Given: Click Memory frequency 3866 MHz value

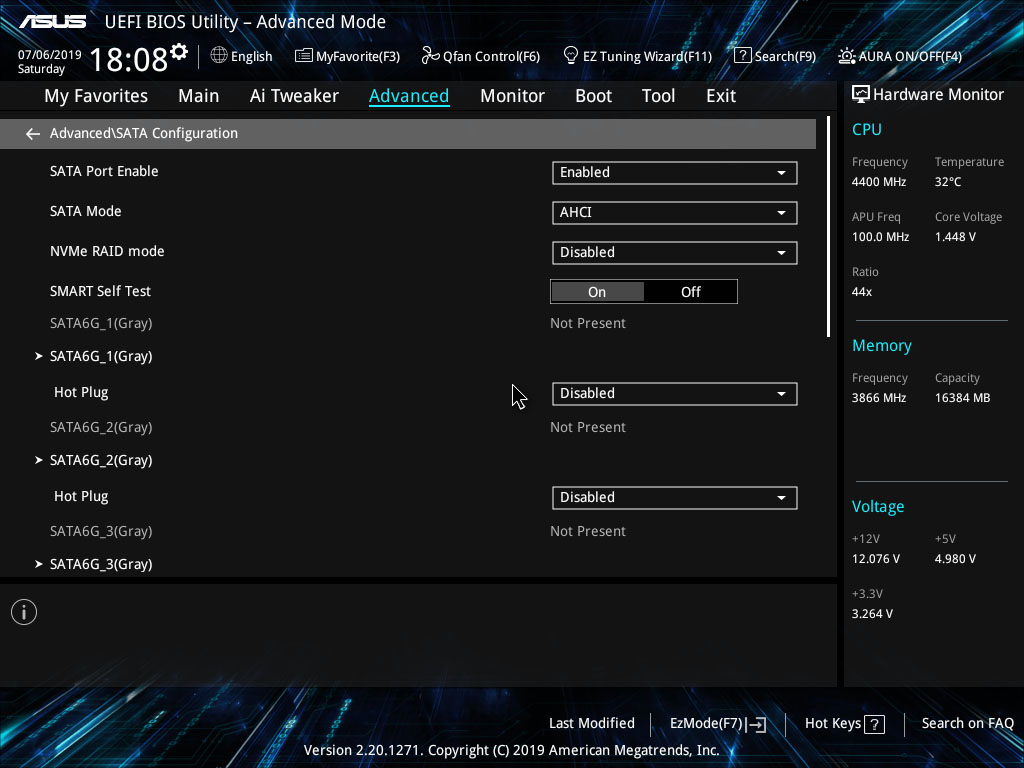Looking at the screenshot, I should (878, 398).
